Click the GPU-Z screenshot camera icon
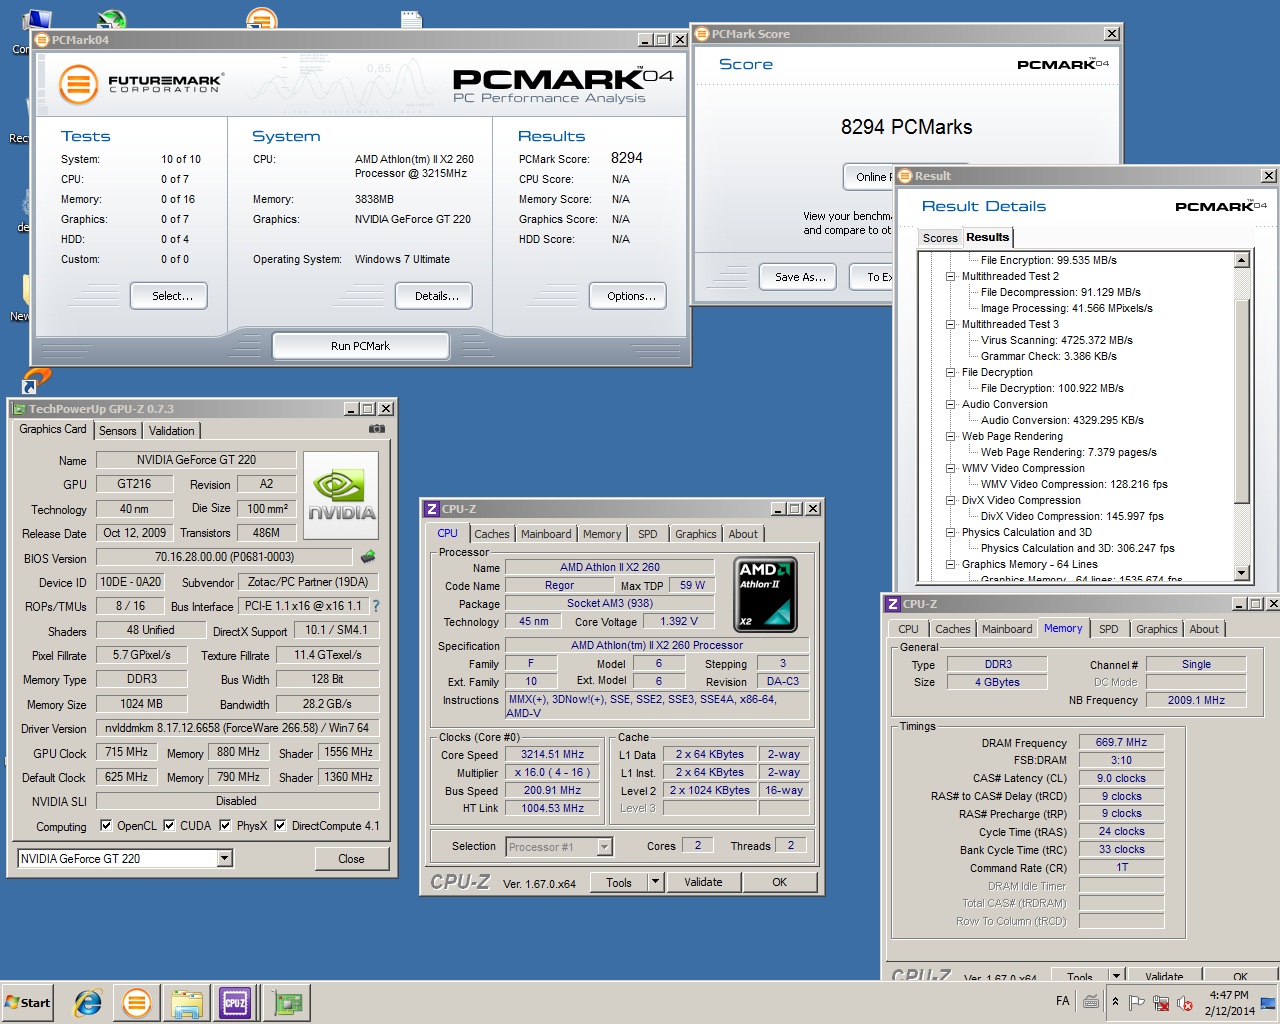Viewport: 1280px width, 1024px height. [377, 429]
